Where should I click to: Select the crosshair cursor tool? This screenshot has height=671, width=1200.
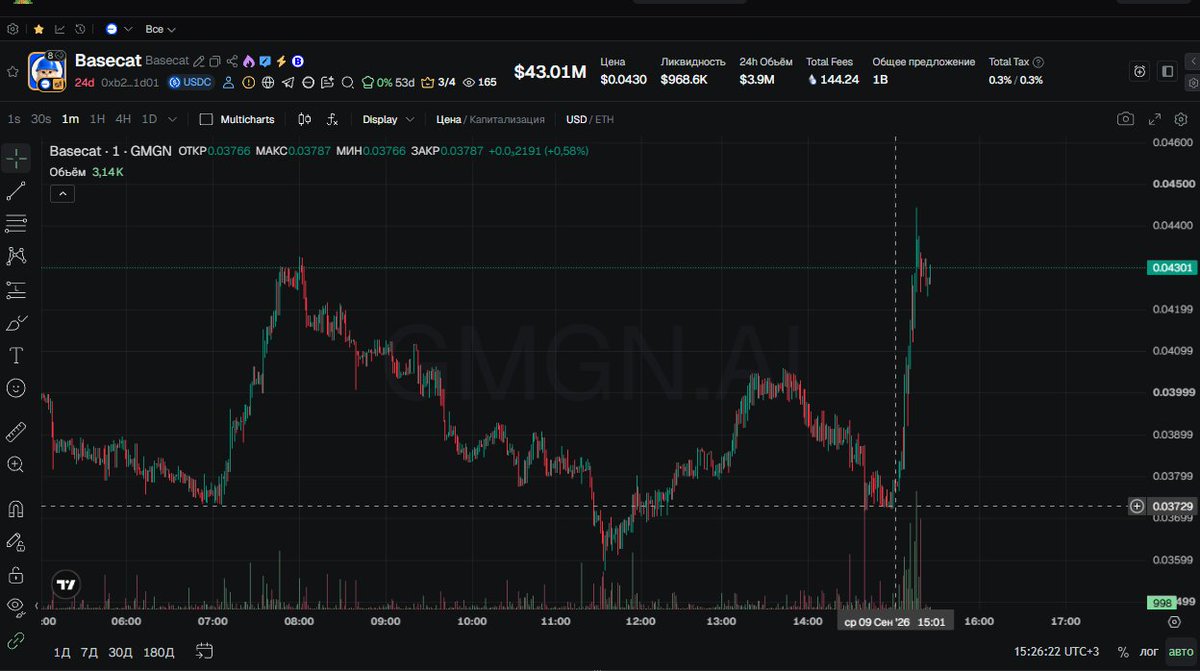pyautogui.click(x=16, y=158)
